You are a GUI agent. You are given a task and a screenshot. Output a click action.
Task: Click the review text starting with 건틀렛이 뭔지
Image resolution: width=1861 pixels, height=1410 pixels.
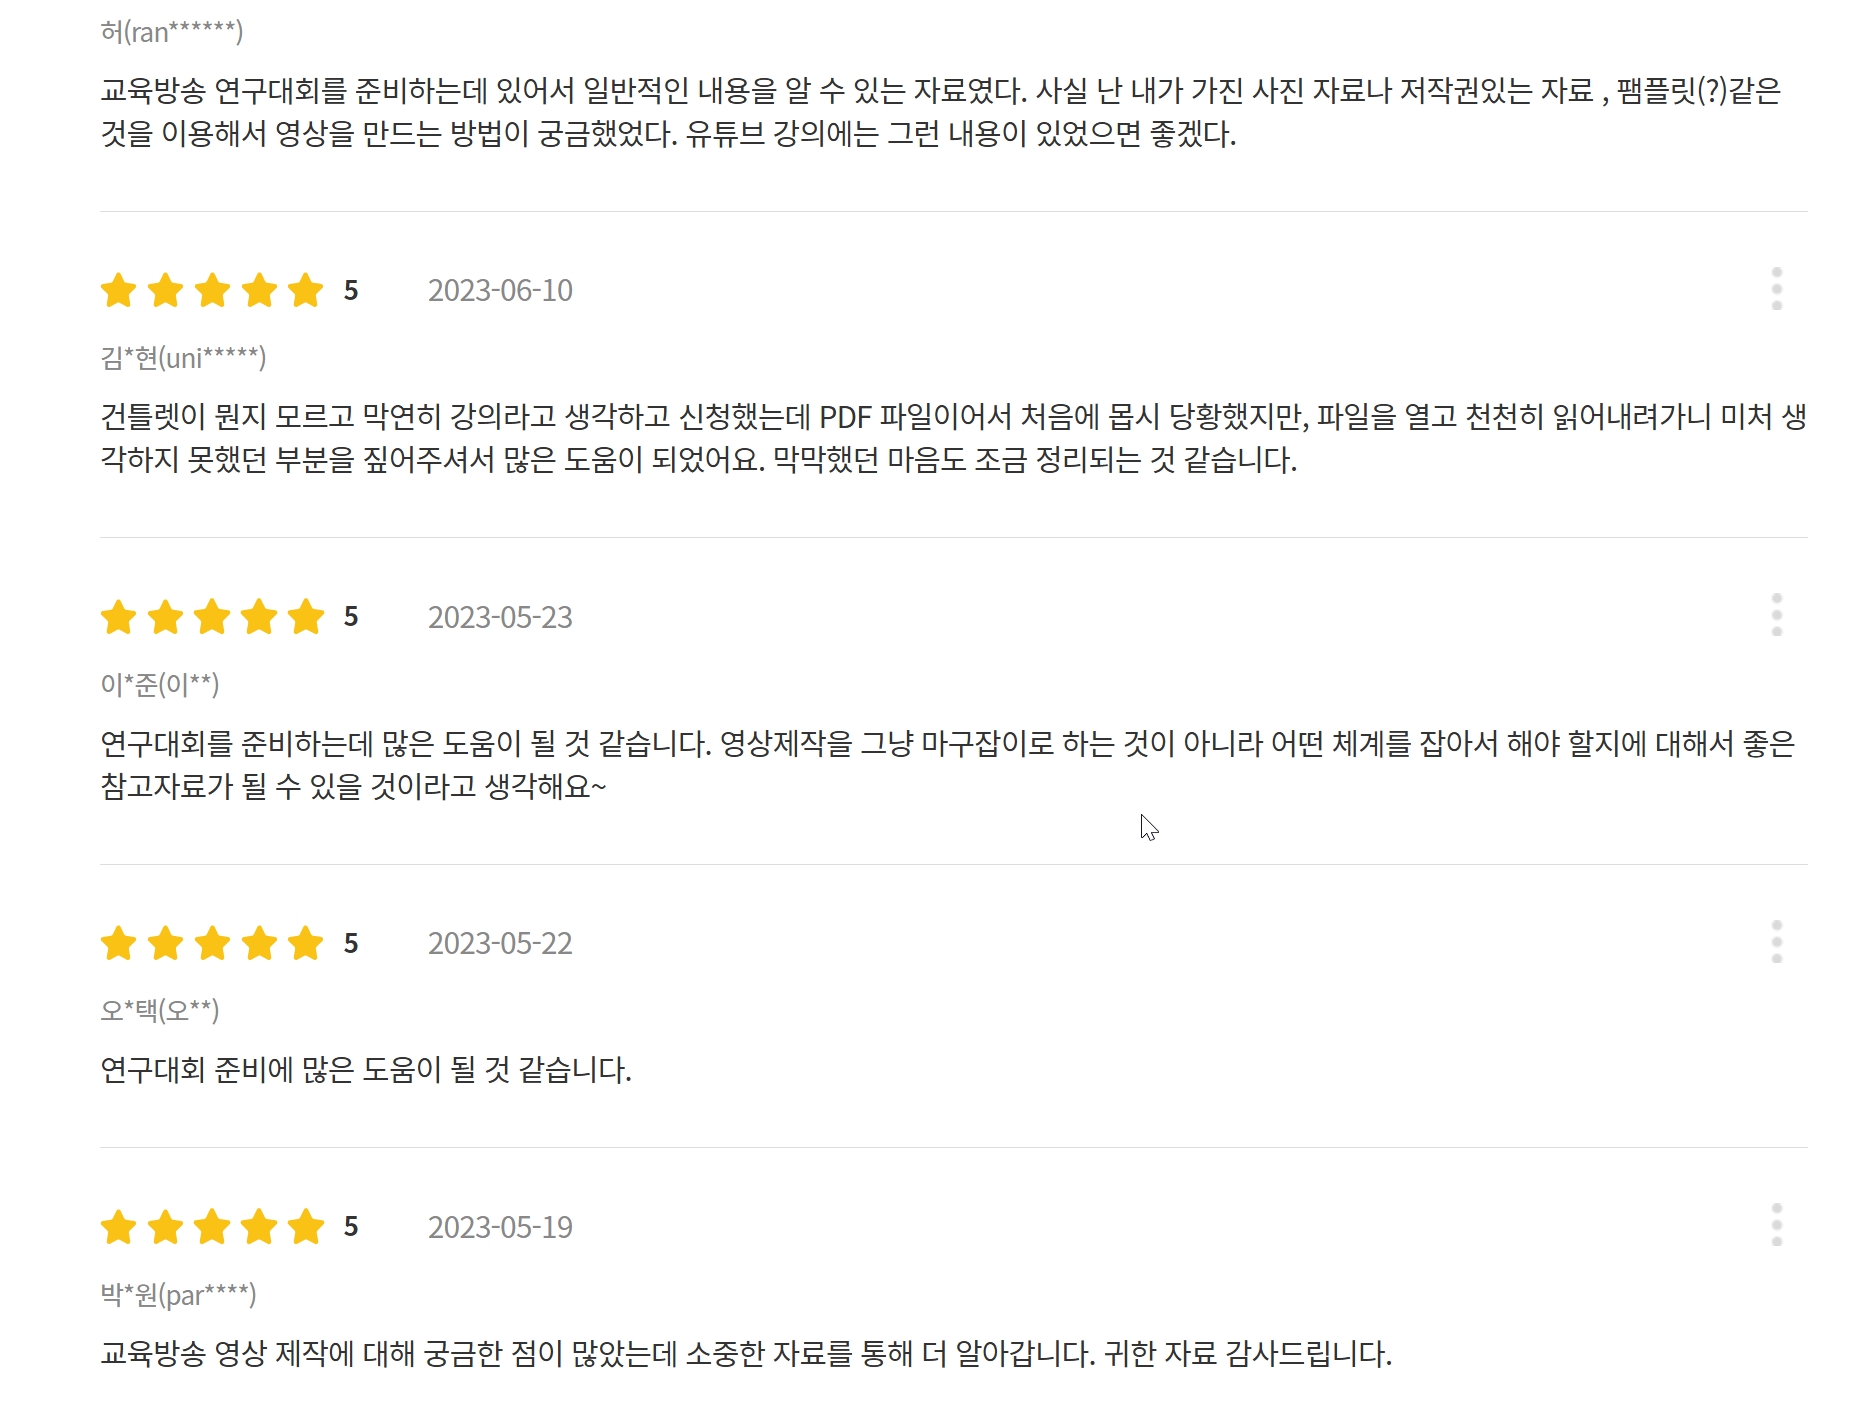(x=700, y=438)
